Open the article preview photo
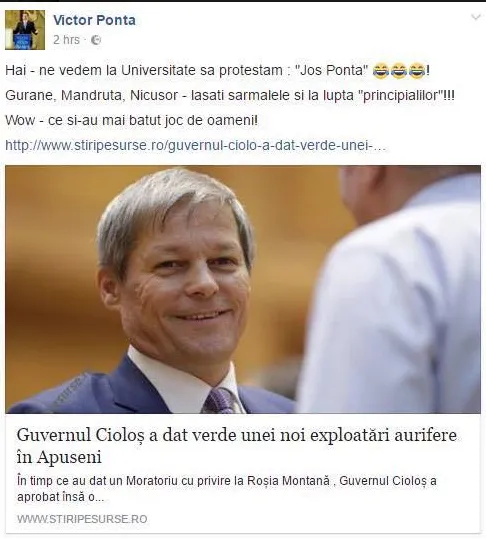The image size is (486, 544). [243, 289]
